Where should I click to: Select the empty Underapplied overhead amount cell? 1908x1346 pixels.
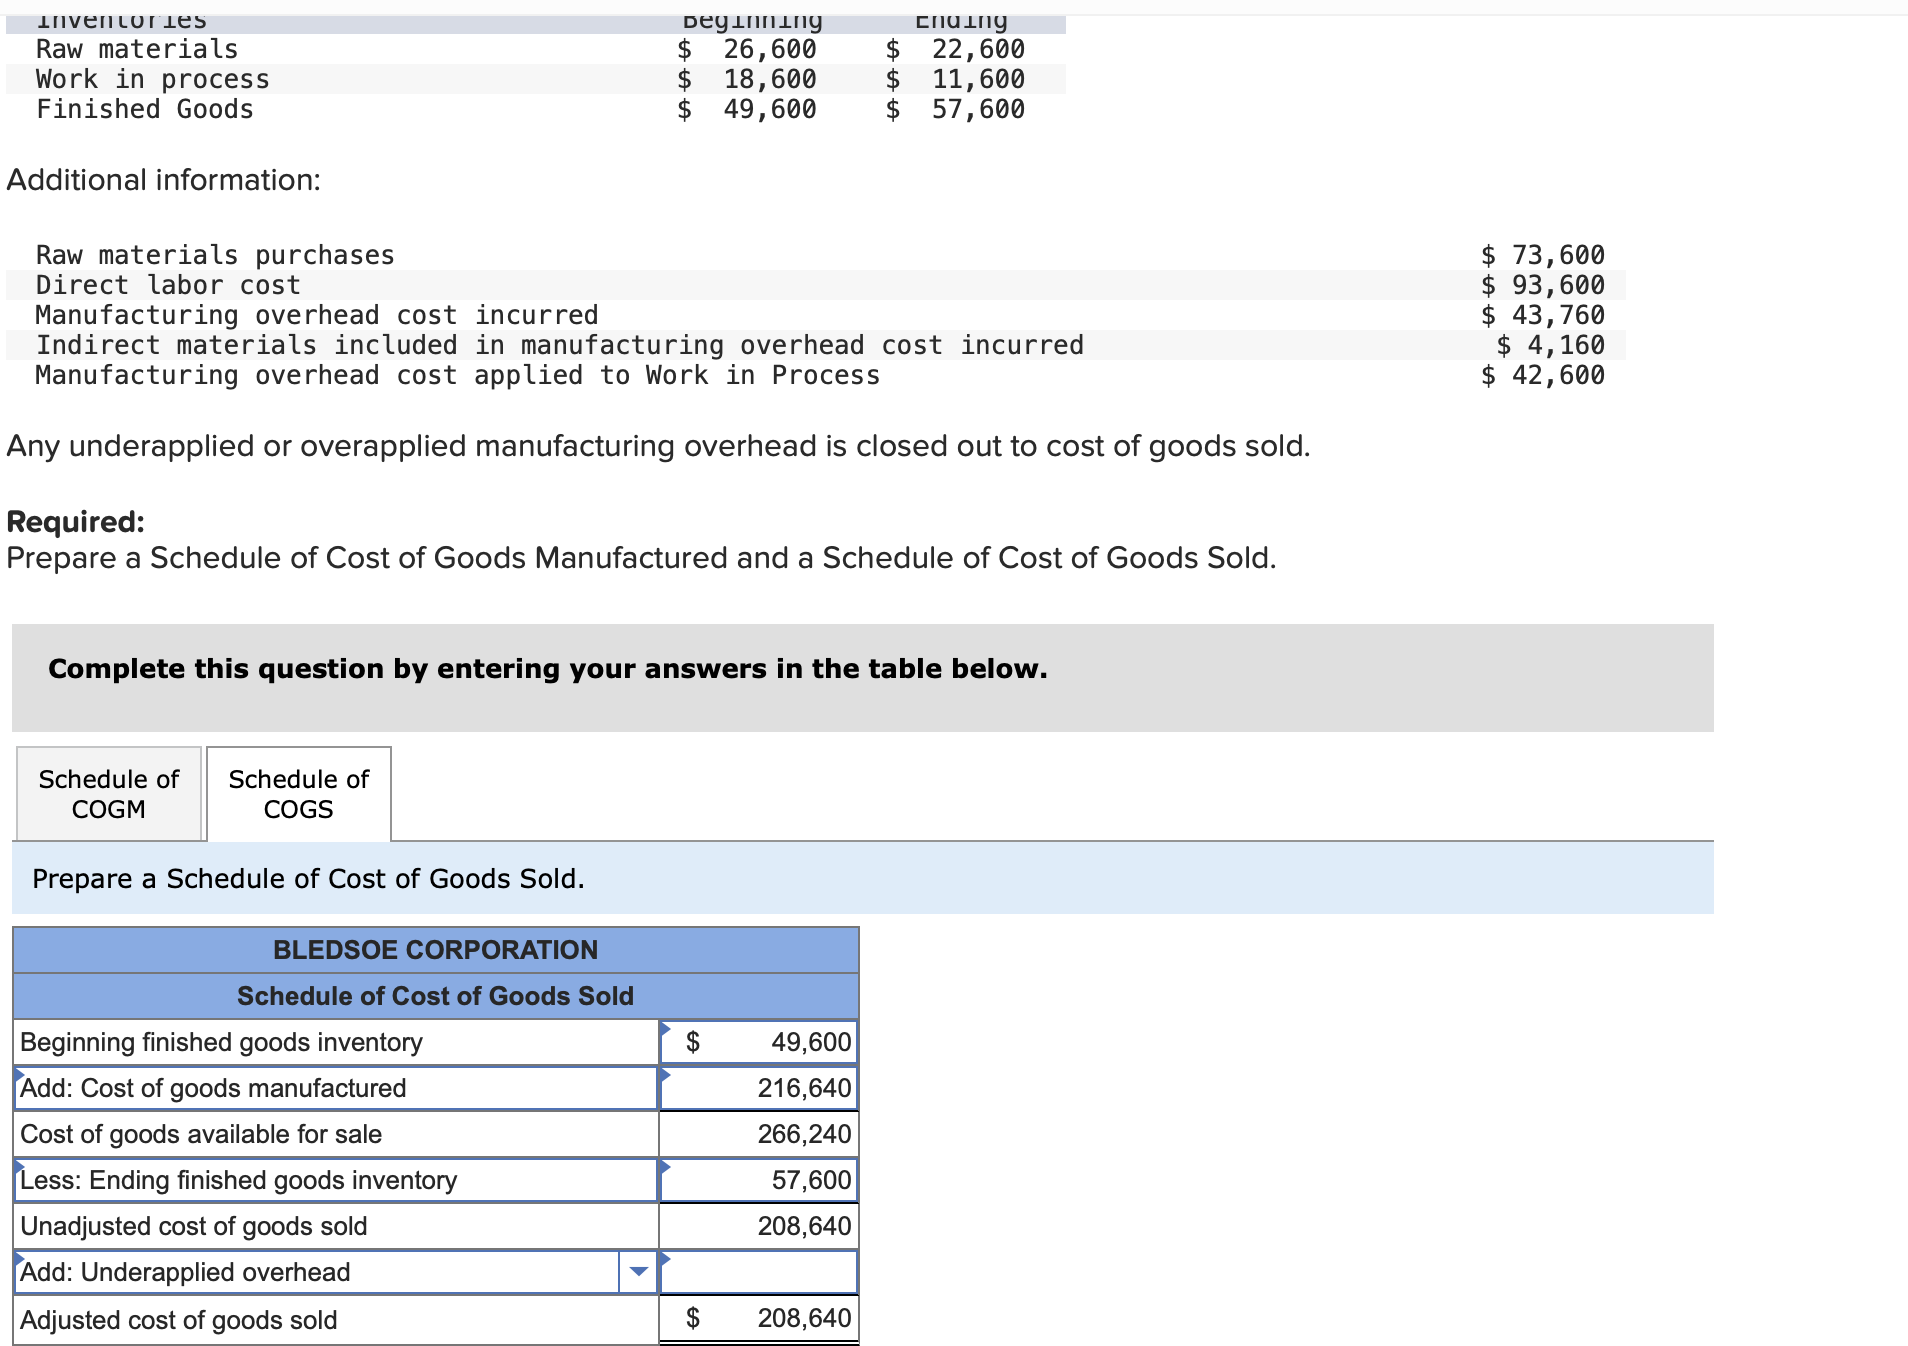[x=760, y=1271]
